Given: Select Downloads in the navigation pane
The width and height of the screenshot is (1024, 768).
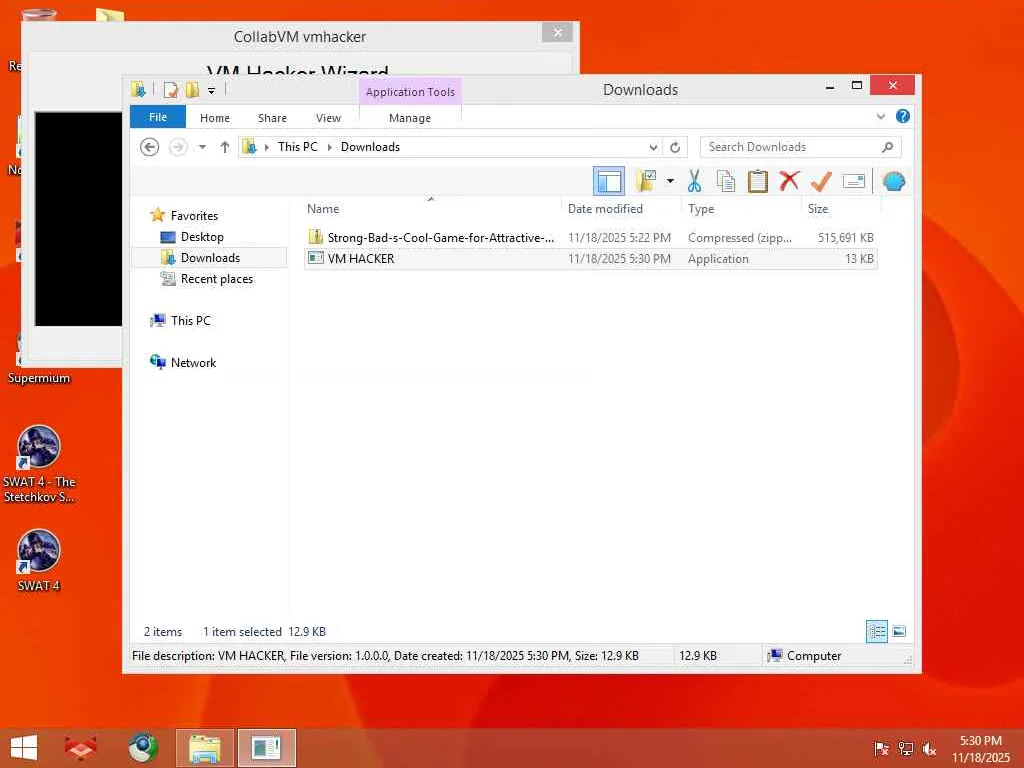Looking at the screenshot, I should (210, 257).
